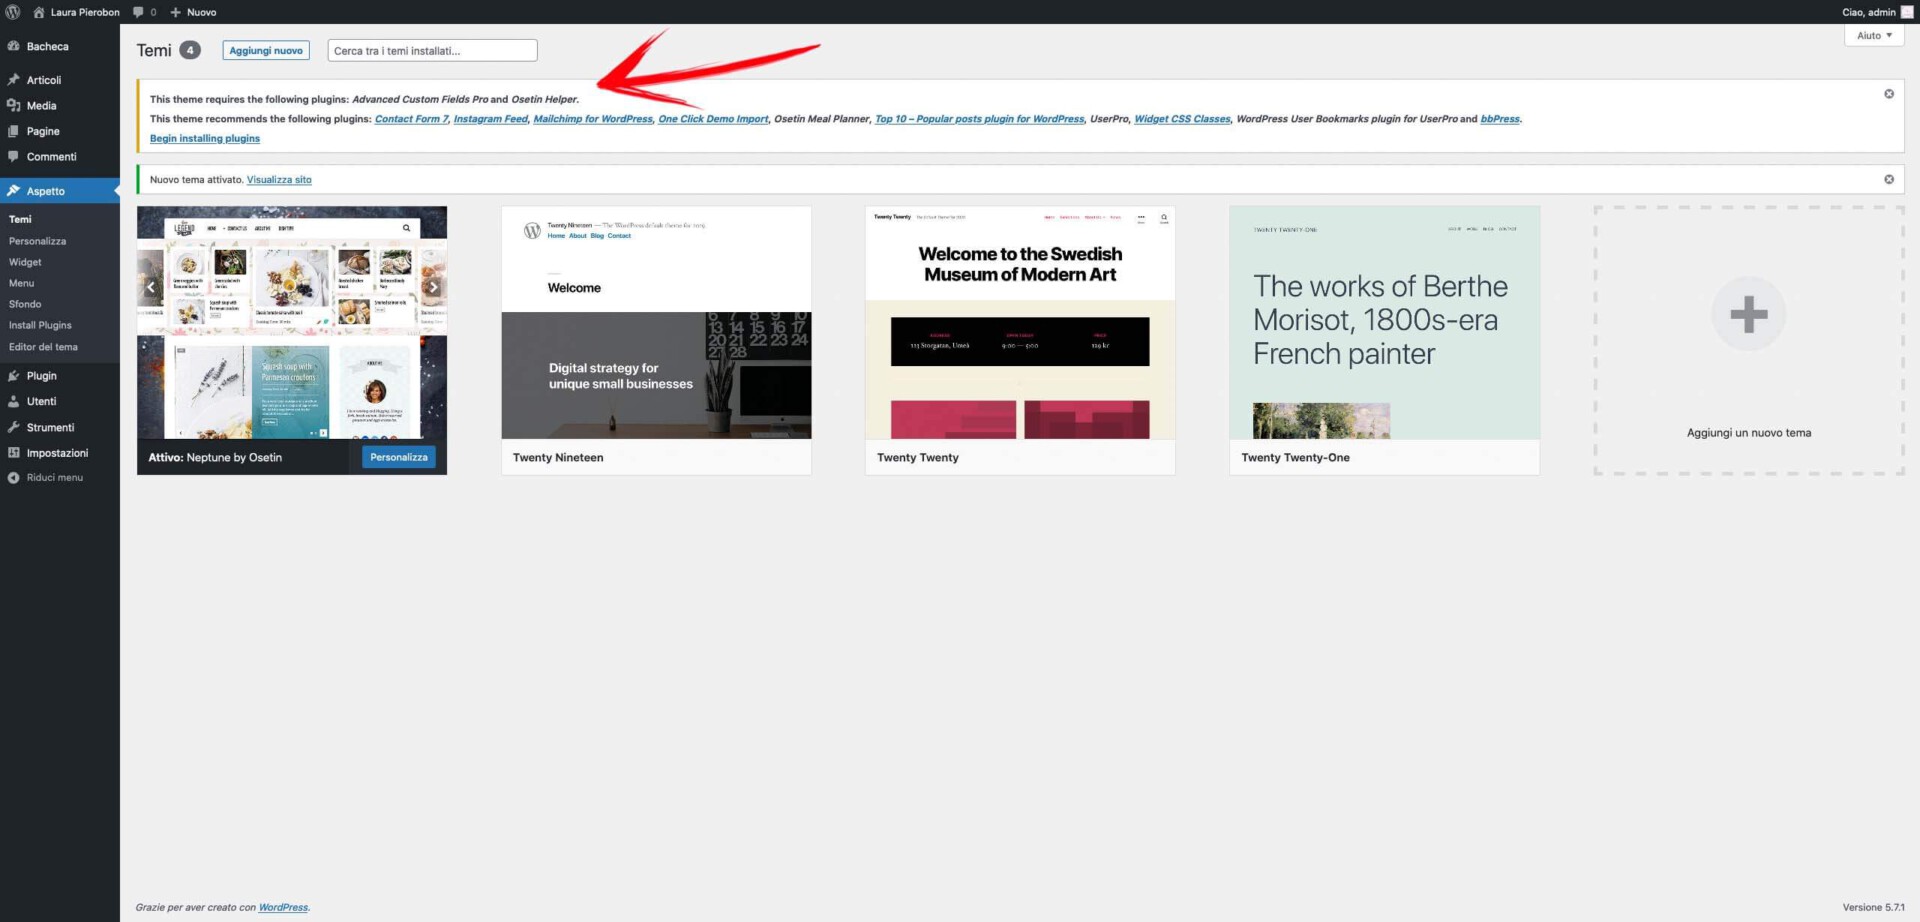1920x922 pixels.
Task: Dismiss the Nuovo tema attivato notice
Action: 1889,179
